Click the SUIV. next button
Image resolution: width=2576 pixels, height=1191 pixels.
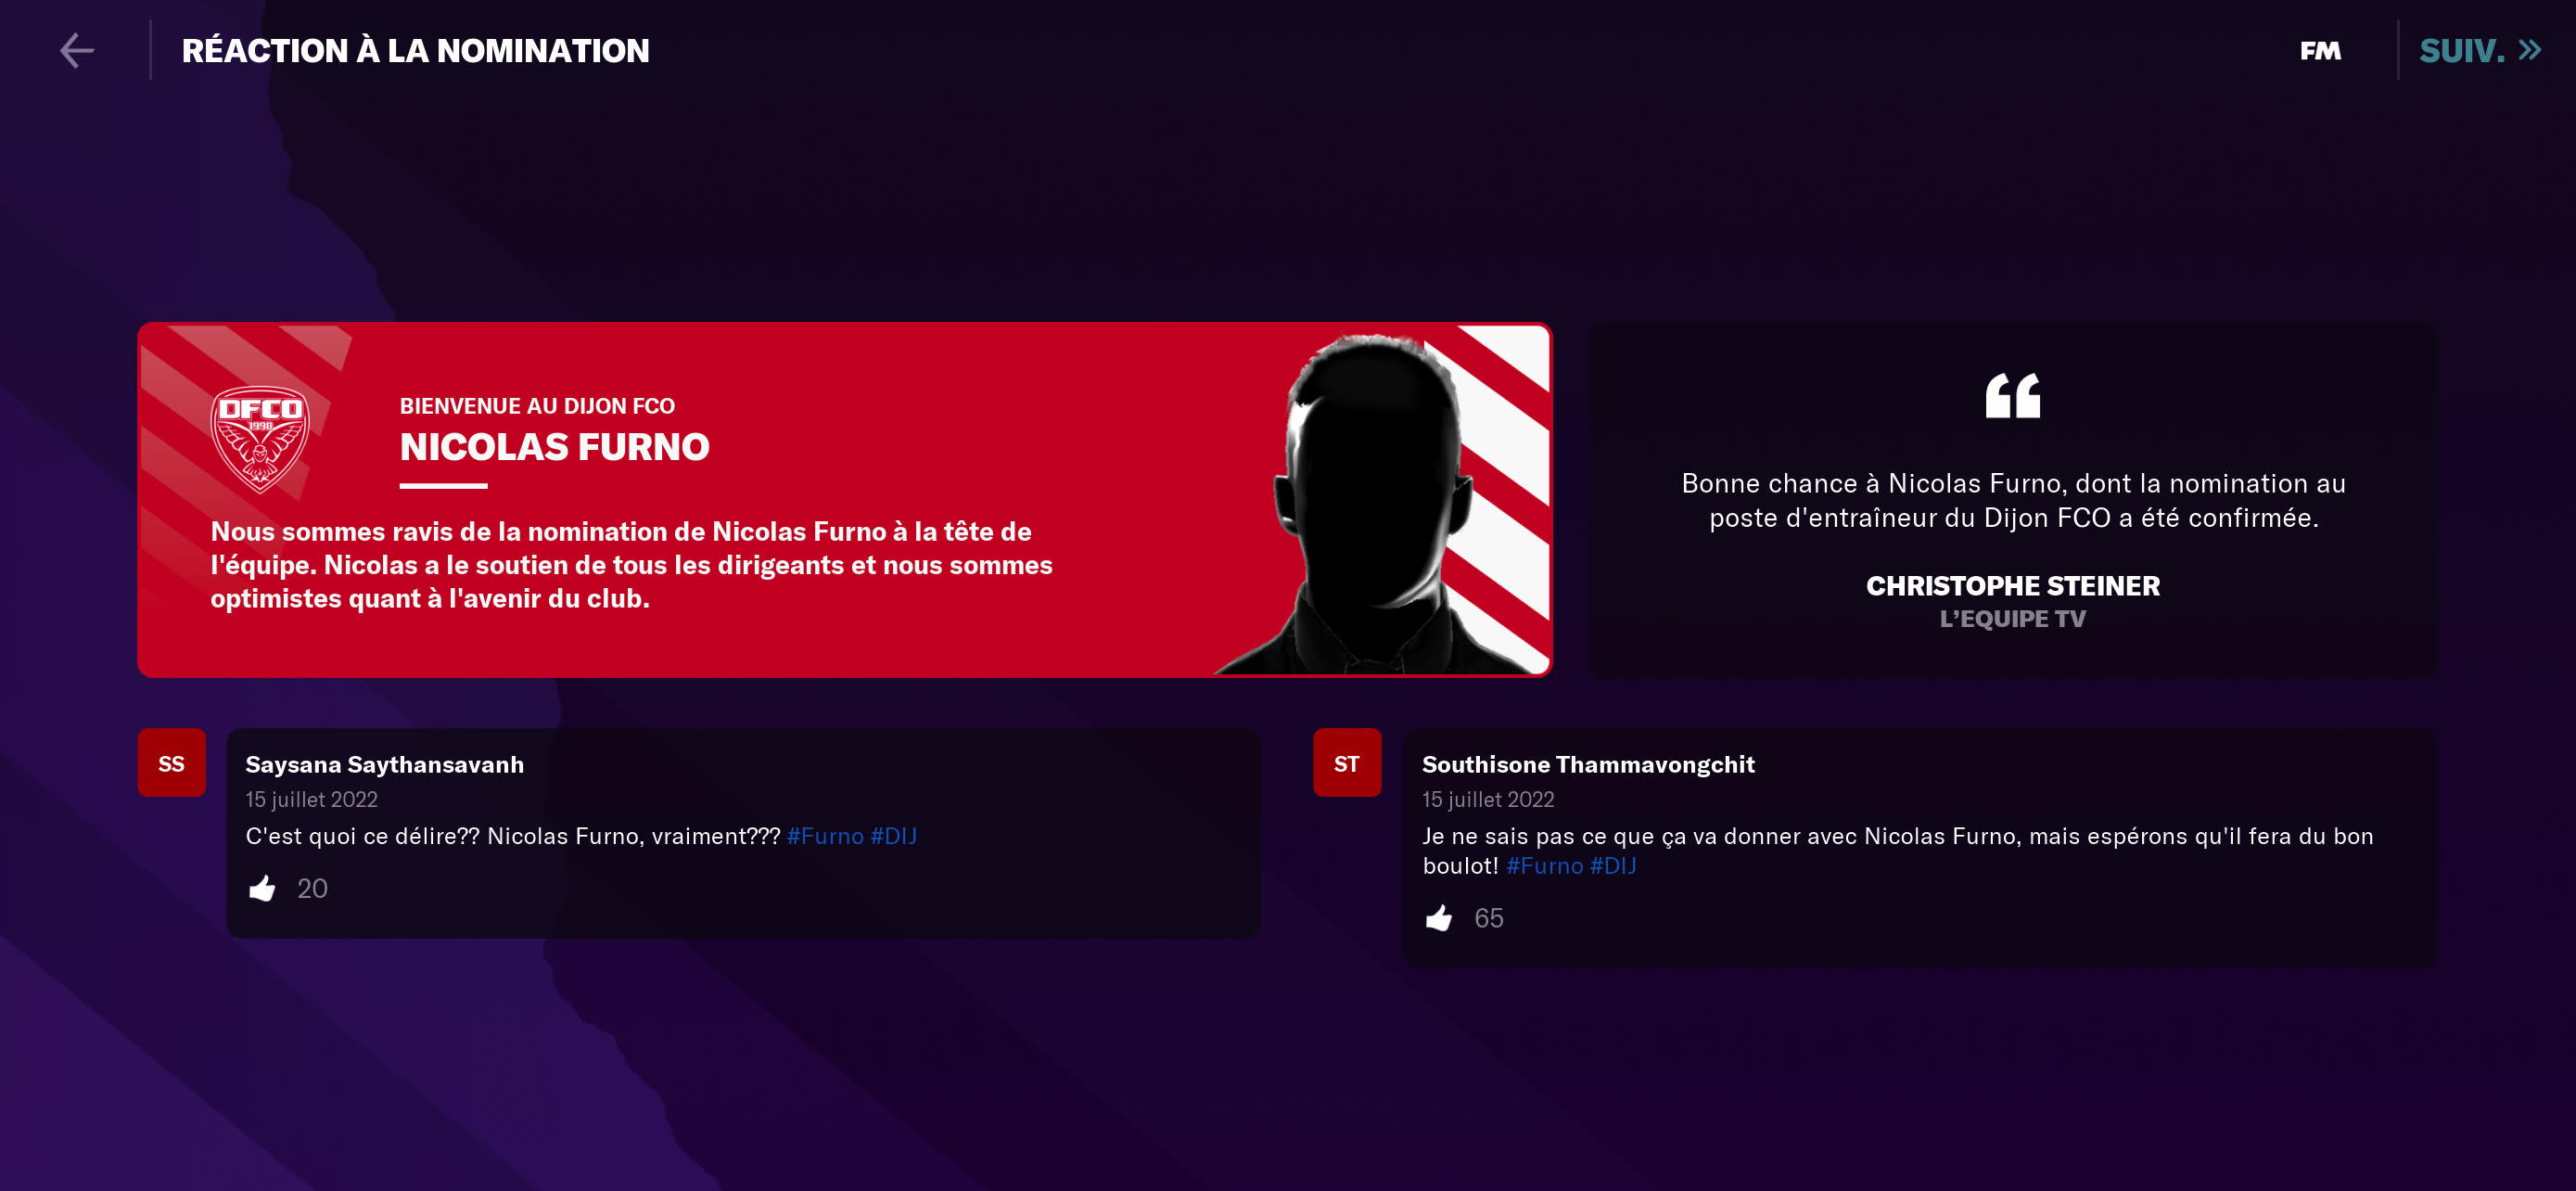point(2480,50)
